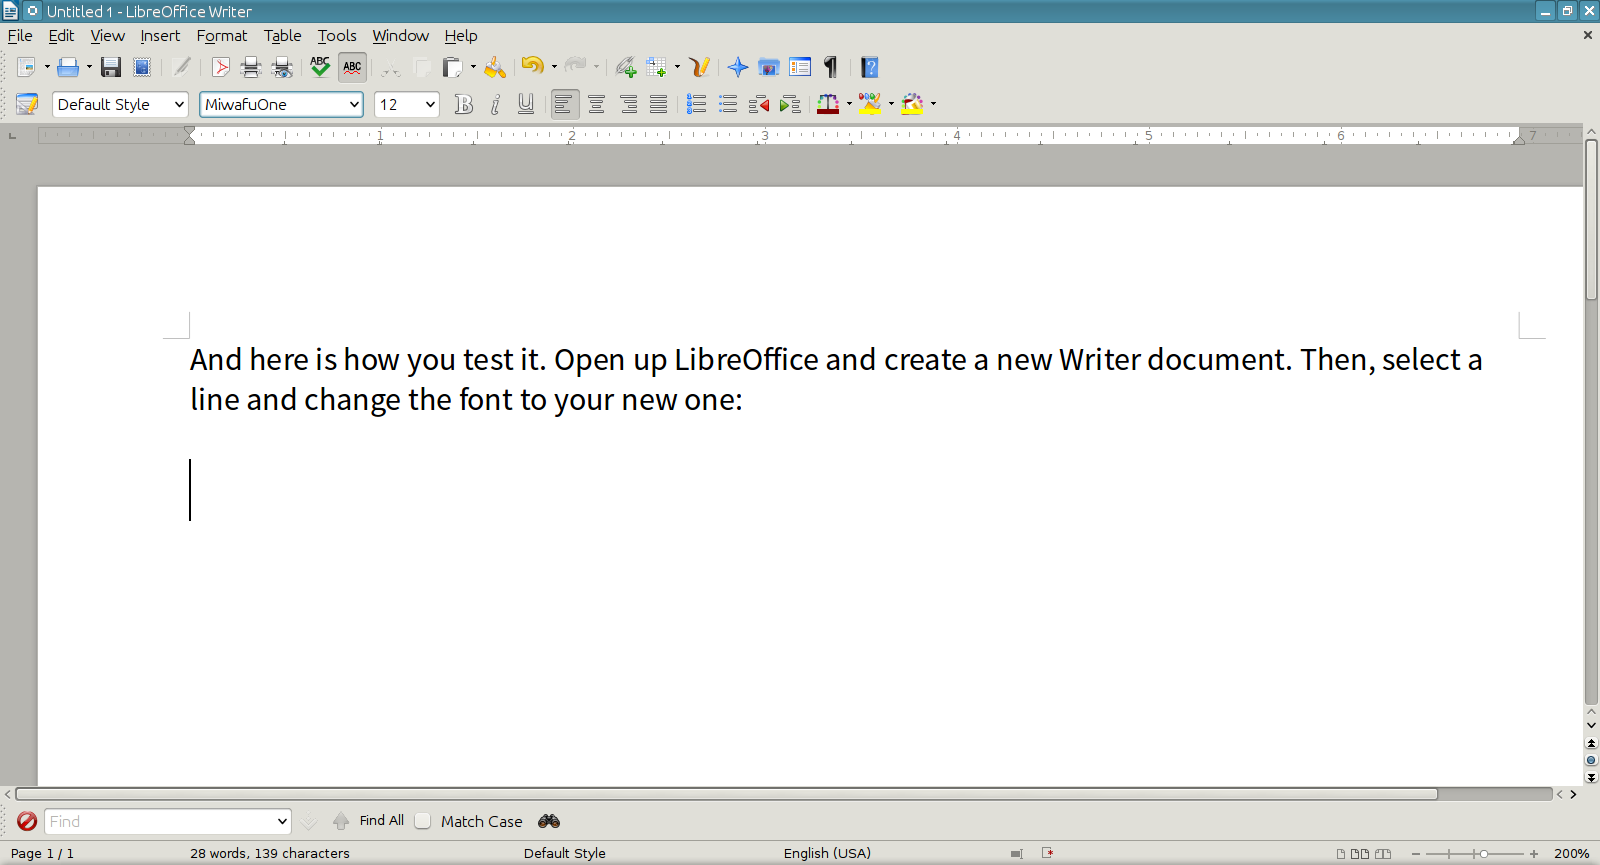Show Draw Functions pencil icon

point(699,67)
